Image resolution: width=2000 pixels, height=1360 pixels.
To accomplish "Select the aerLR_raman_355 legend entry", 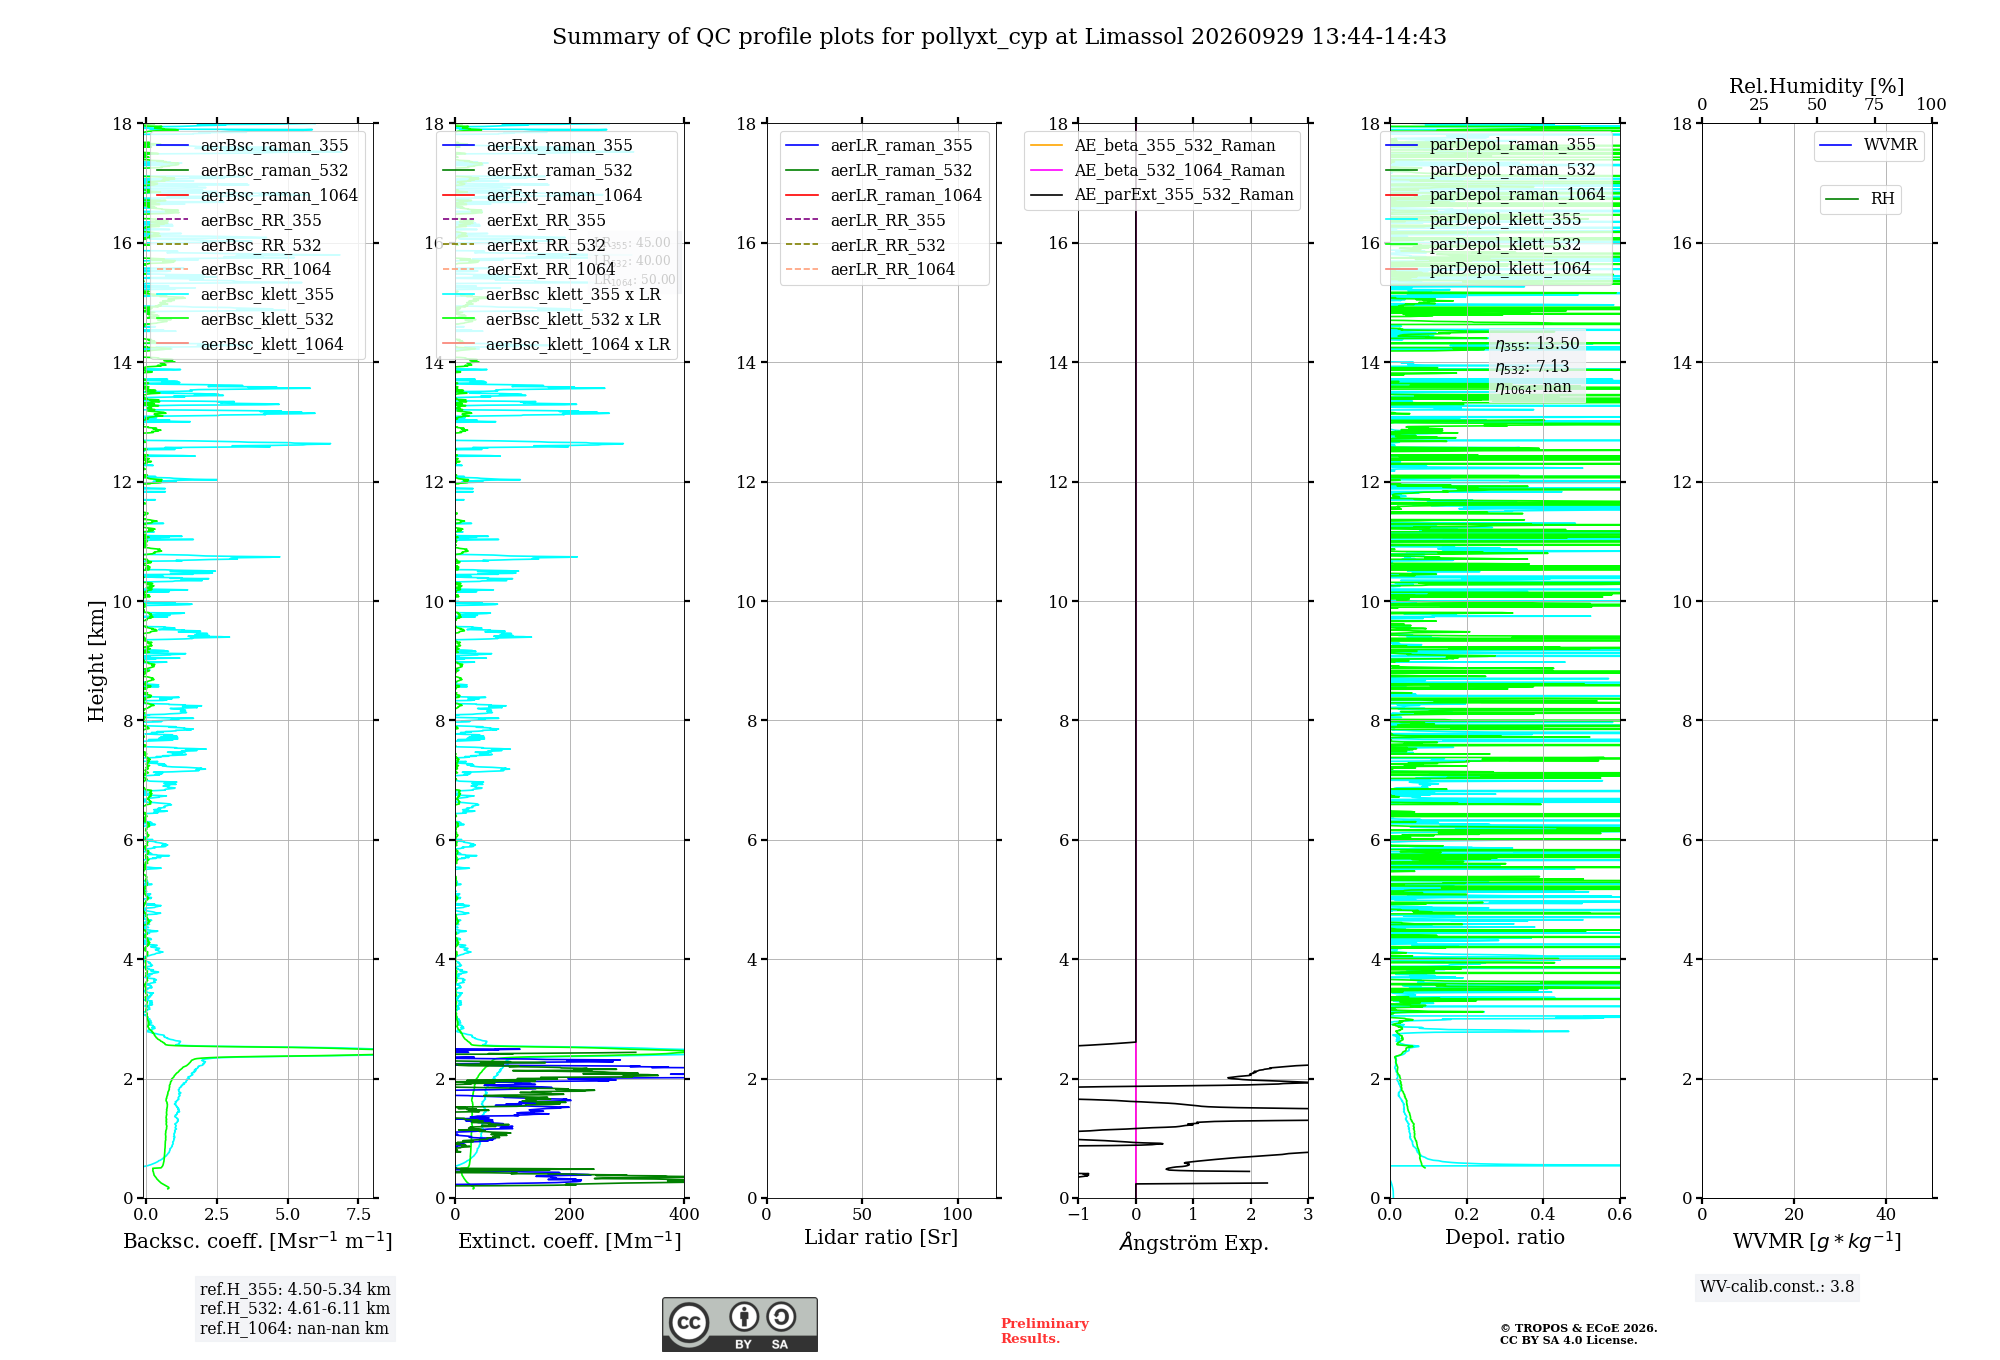I will 879,146.
